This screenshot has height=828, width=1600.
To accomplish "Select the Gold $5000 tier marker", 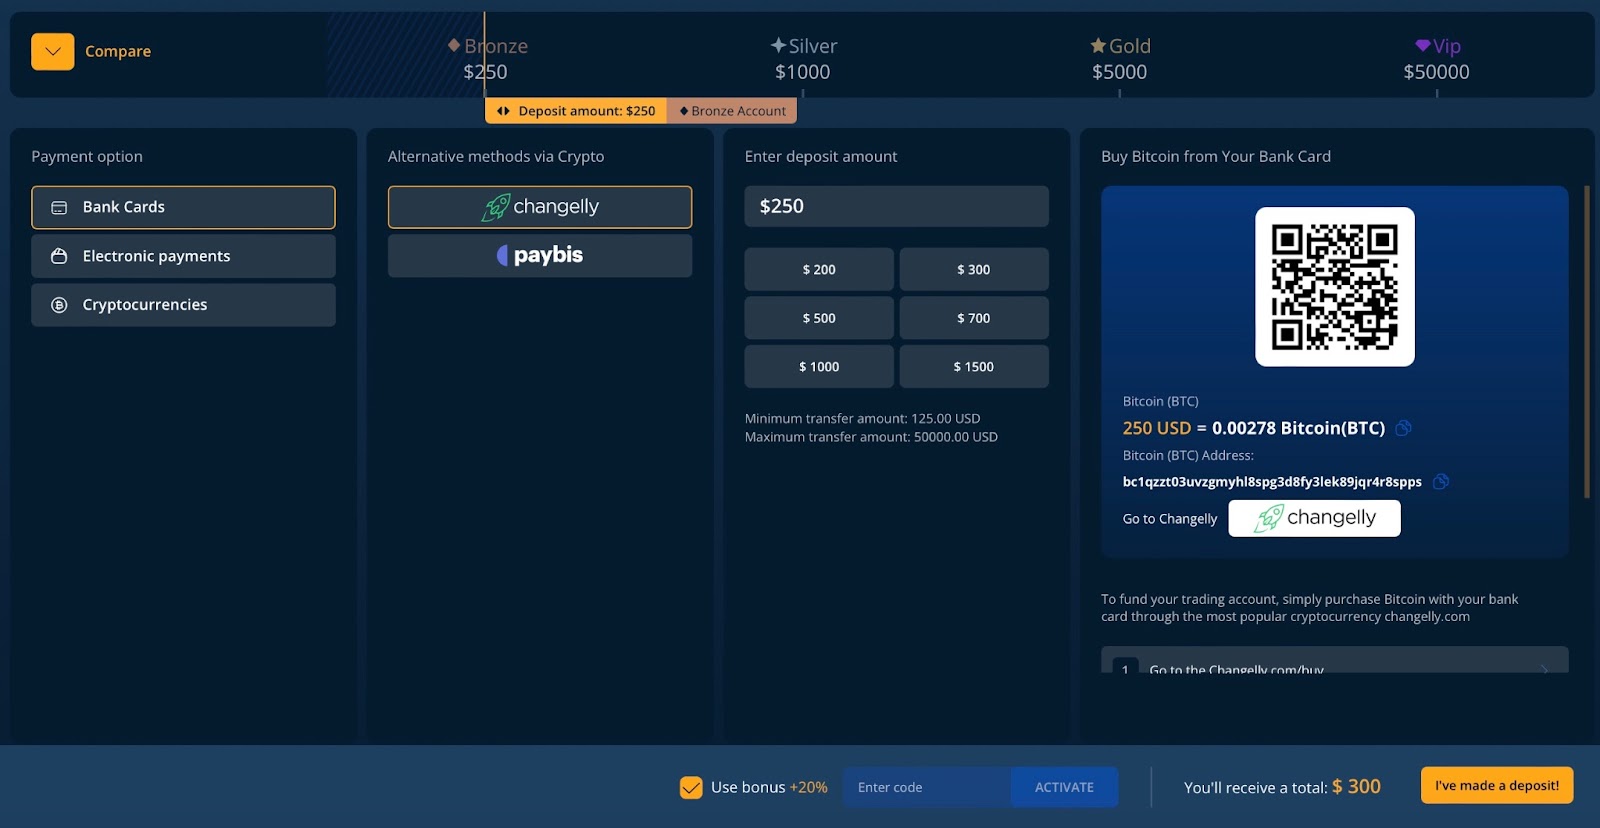I will (1120, 59).
